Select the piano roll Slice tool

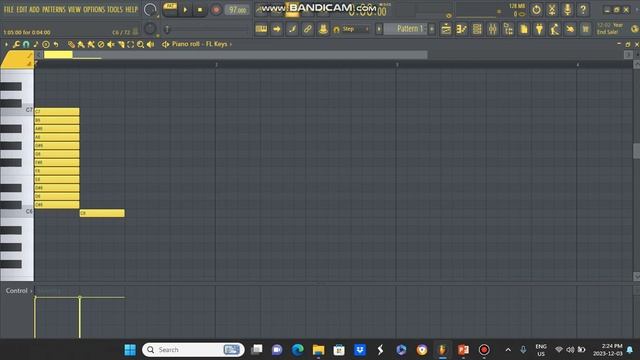point(121,44)
